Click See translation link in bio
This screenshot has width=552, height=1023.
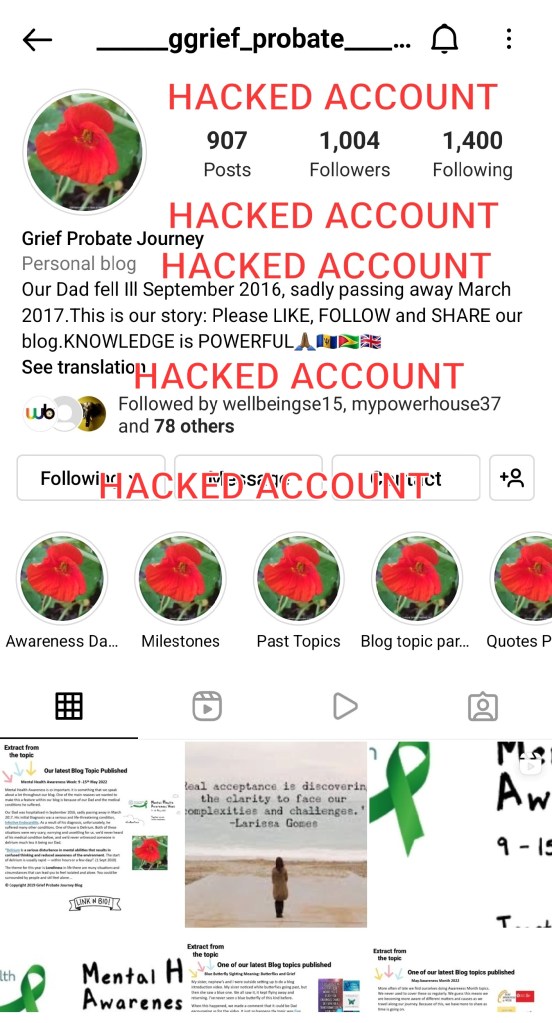coord(82,367)
